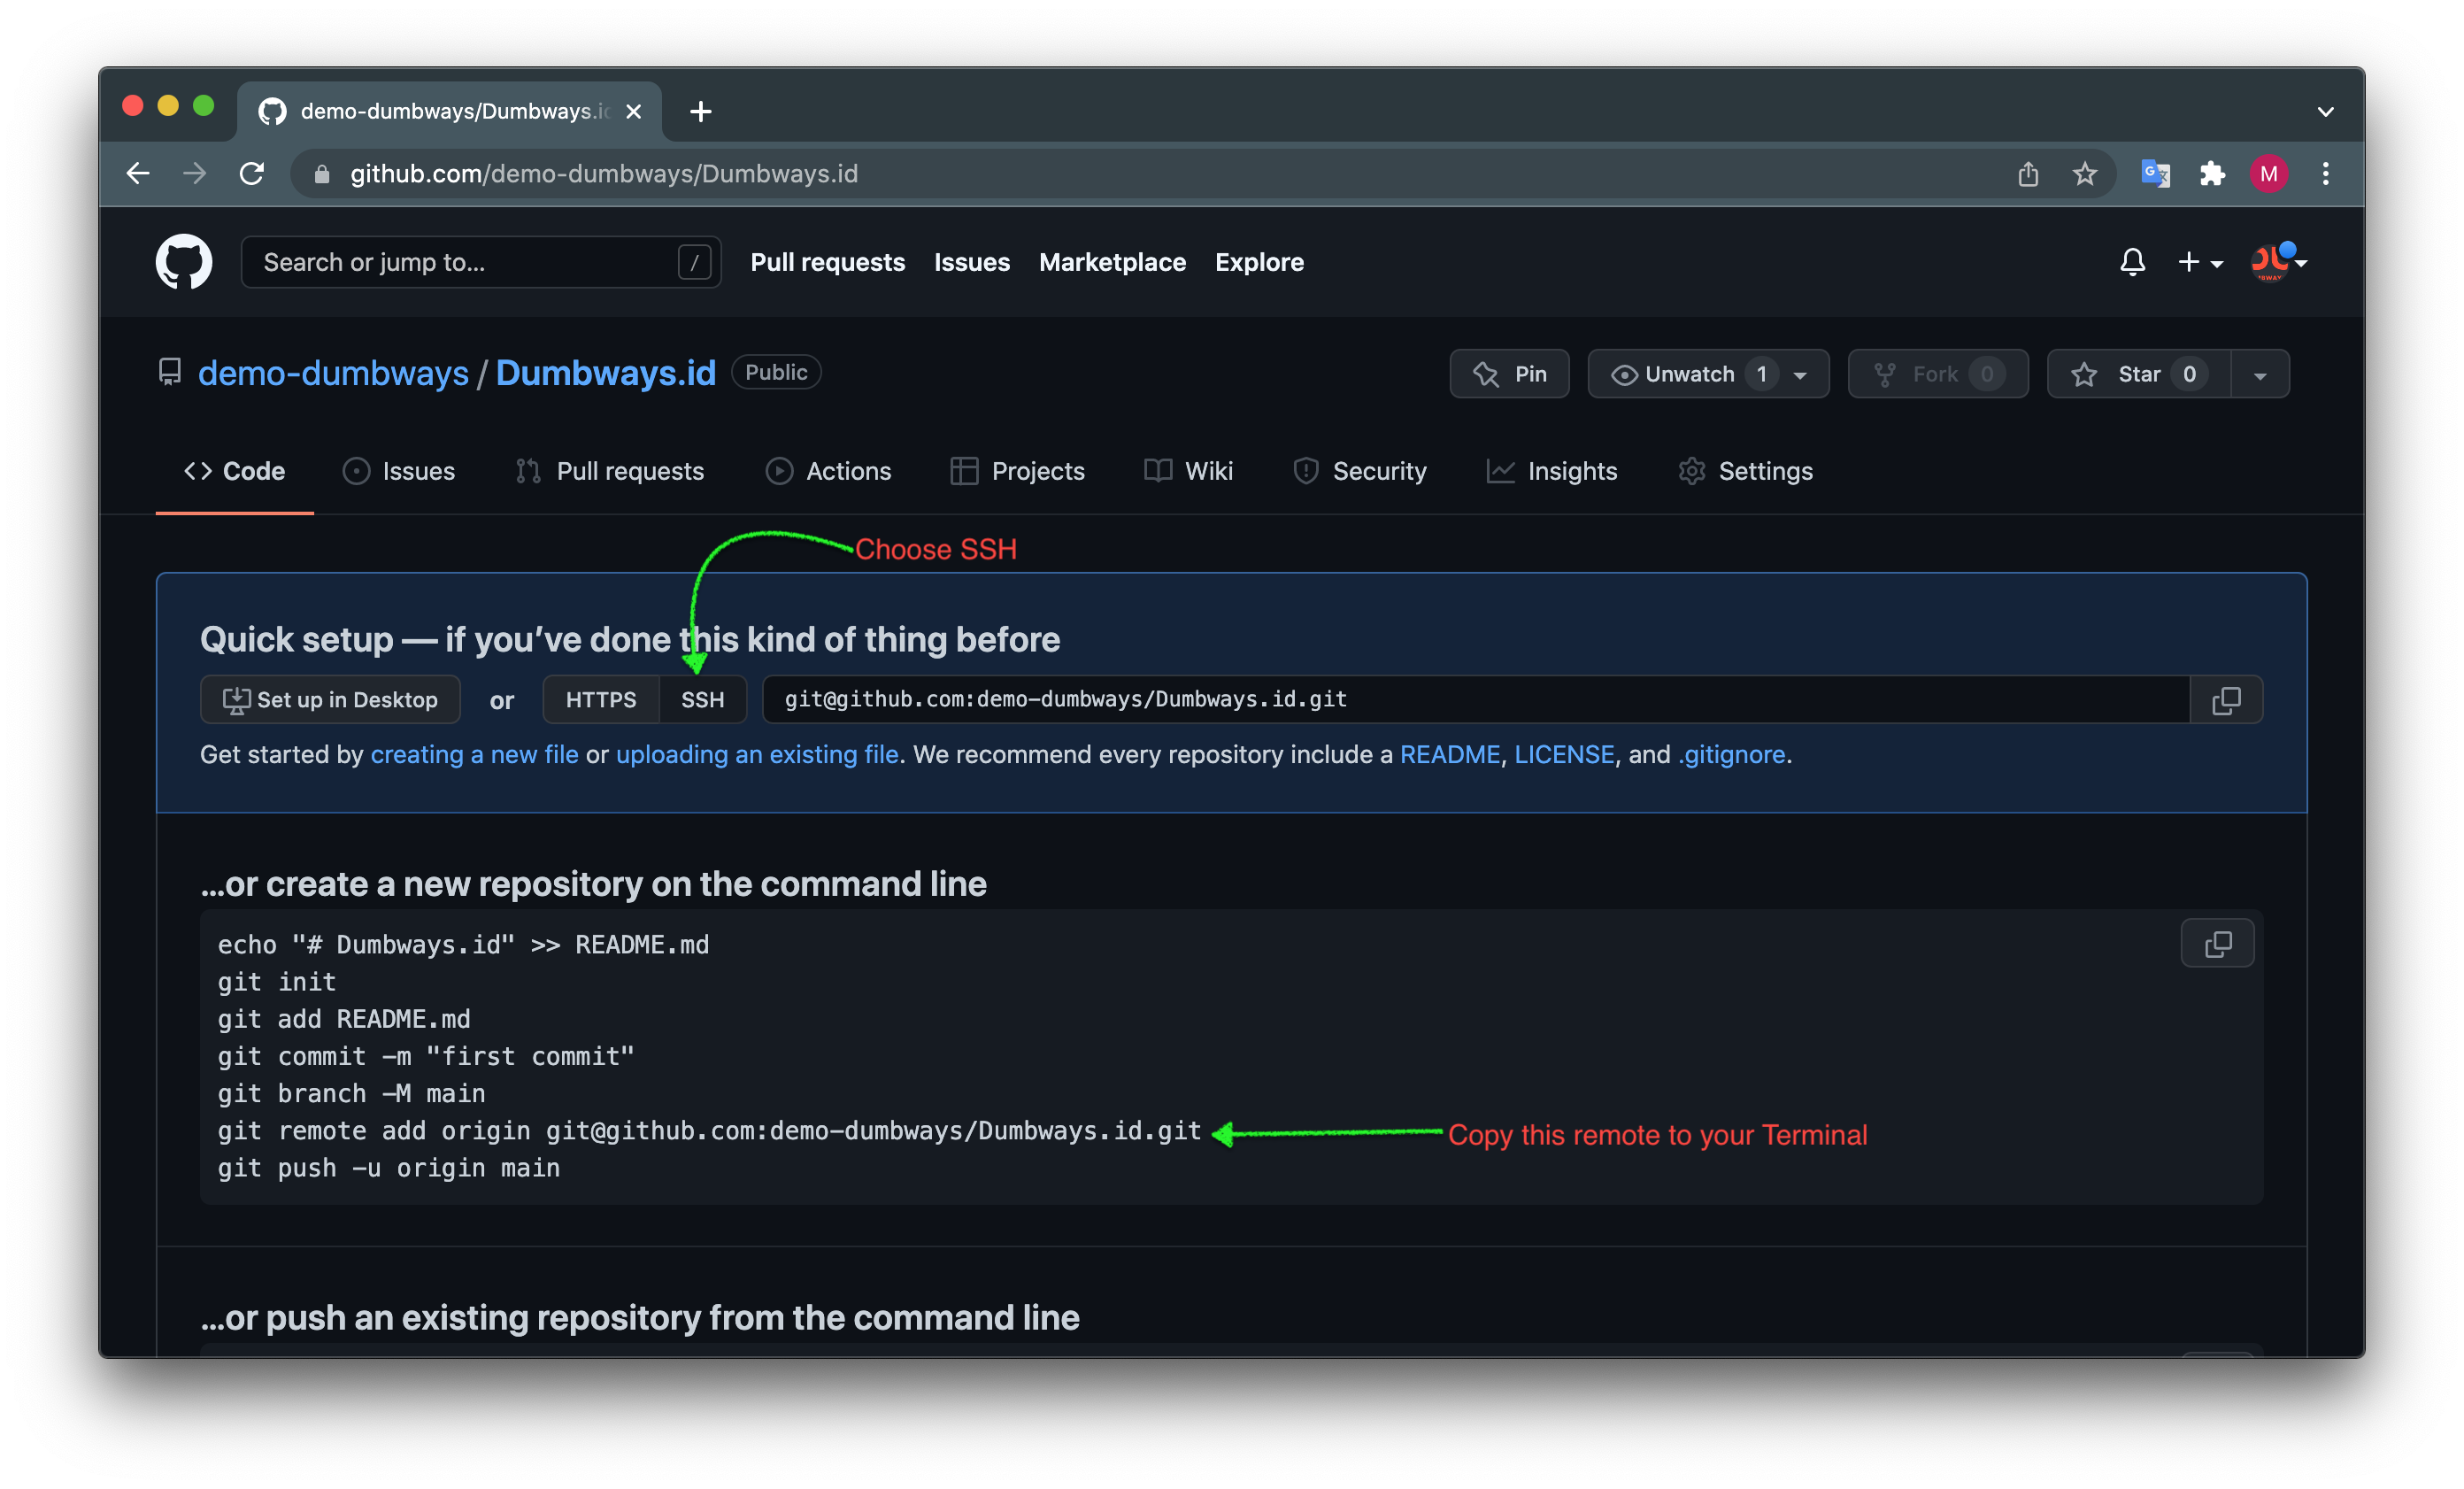This screenshot has height=1489, width=2464.
Task: Open the README link
Action: click(x=1450, y=755)
